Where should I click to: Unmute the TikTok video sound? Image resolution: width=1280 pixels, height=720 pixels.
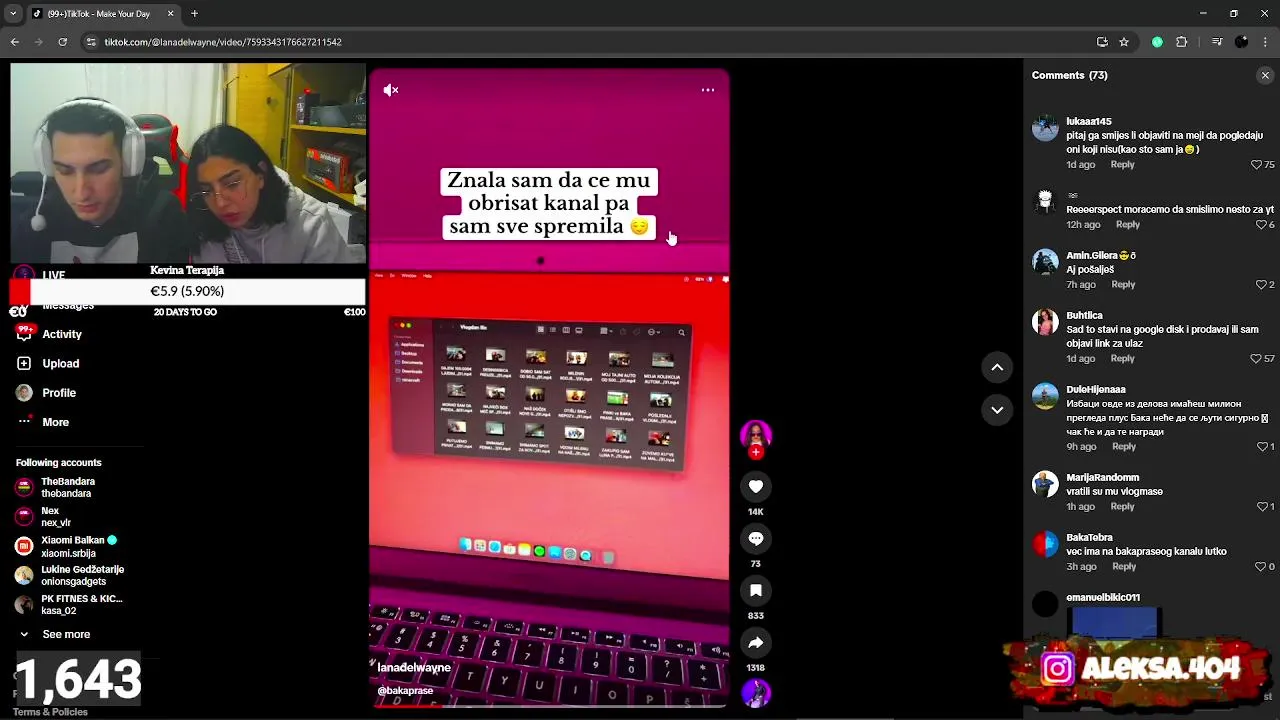[391, 90]
